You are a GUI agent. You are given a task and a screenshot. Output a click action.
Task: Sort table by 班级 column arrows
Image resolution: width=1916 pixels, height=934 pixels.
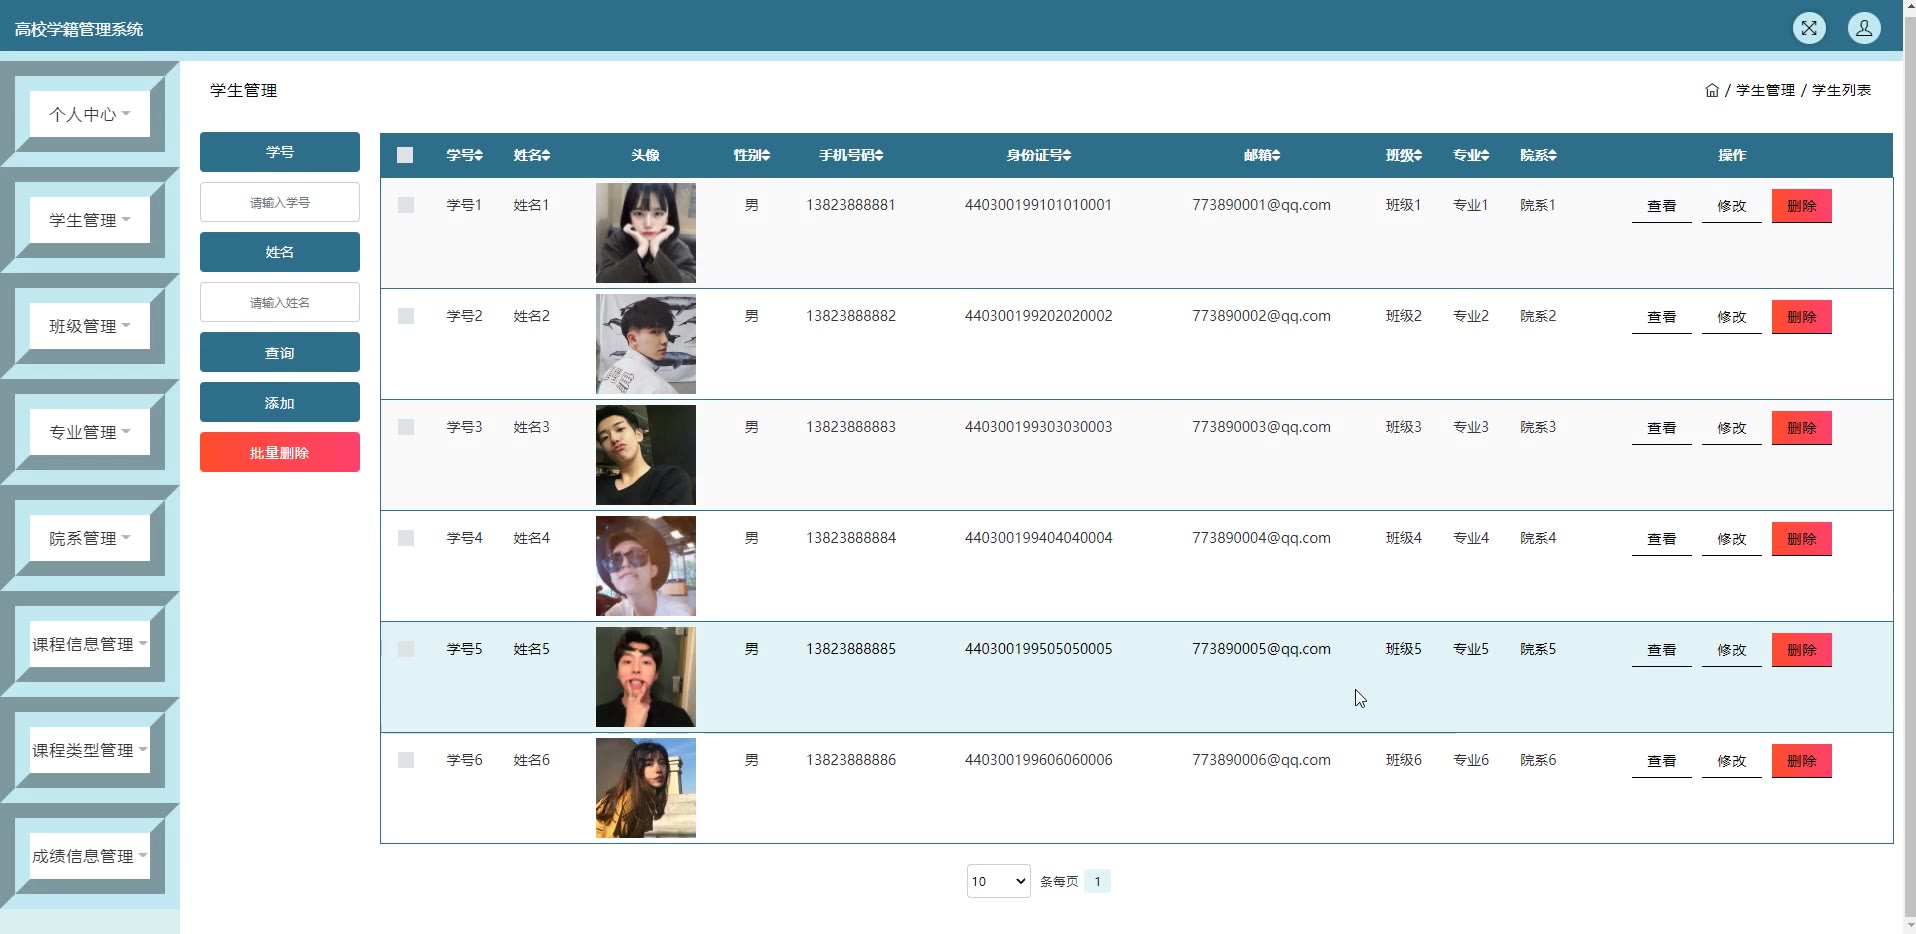click(x=1418, y=155)
